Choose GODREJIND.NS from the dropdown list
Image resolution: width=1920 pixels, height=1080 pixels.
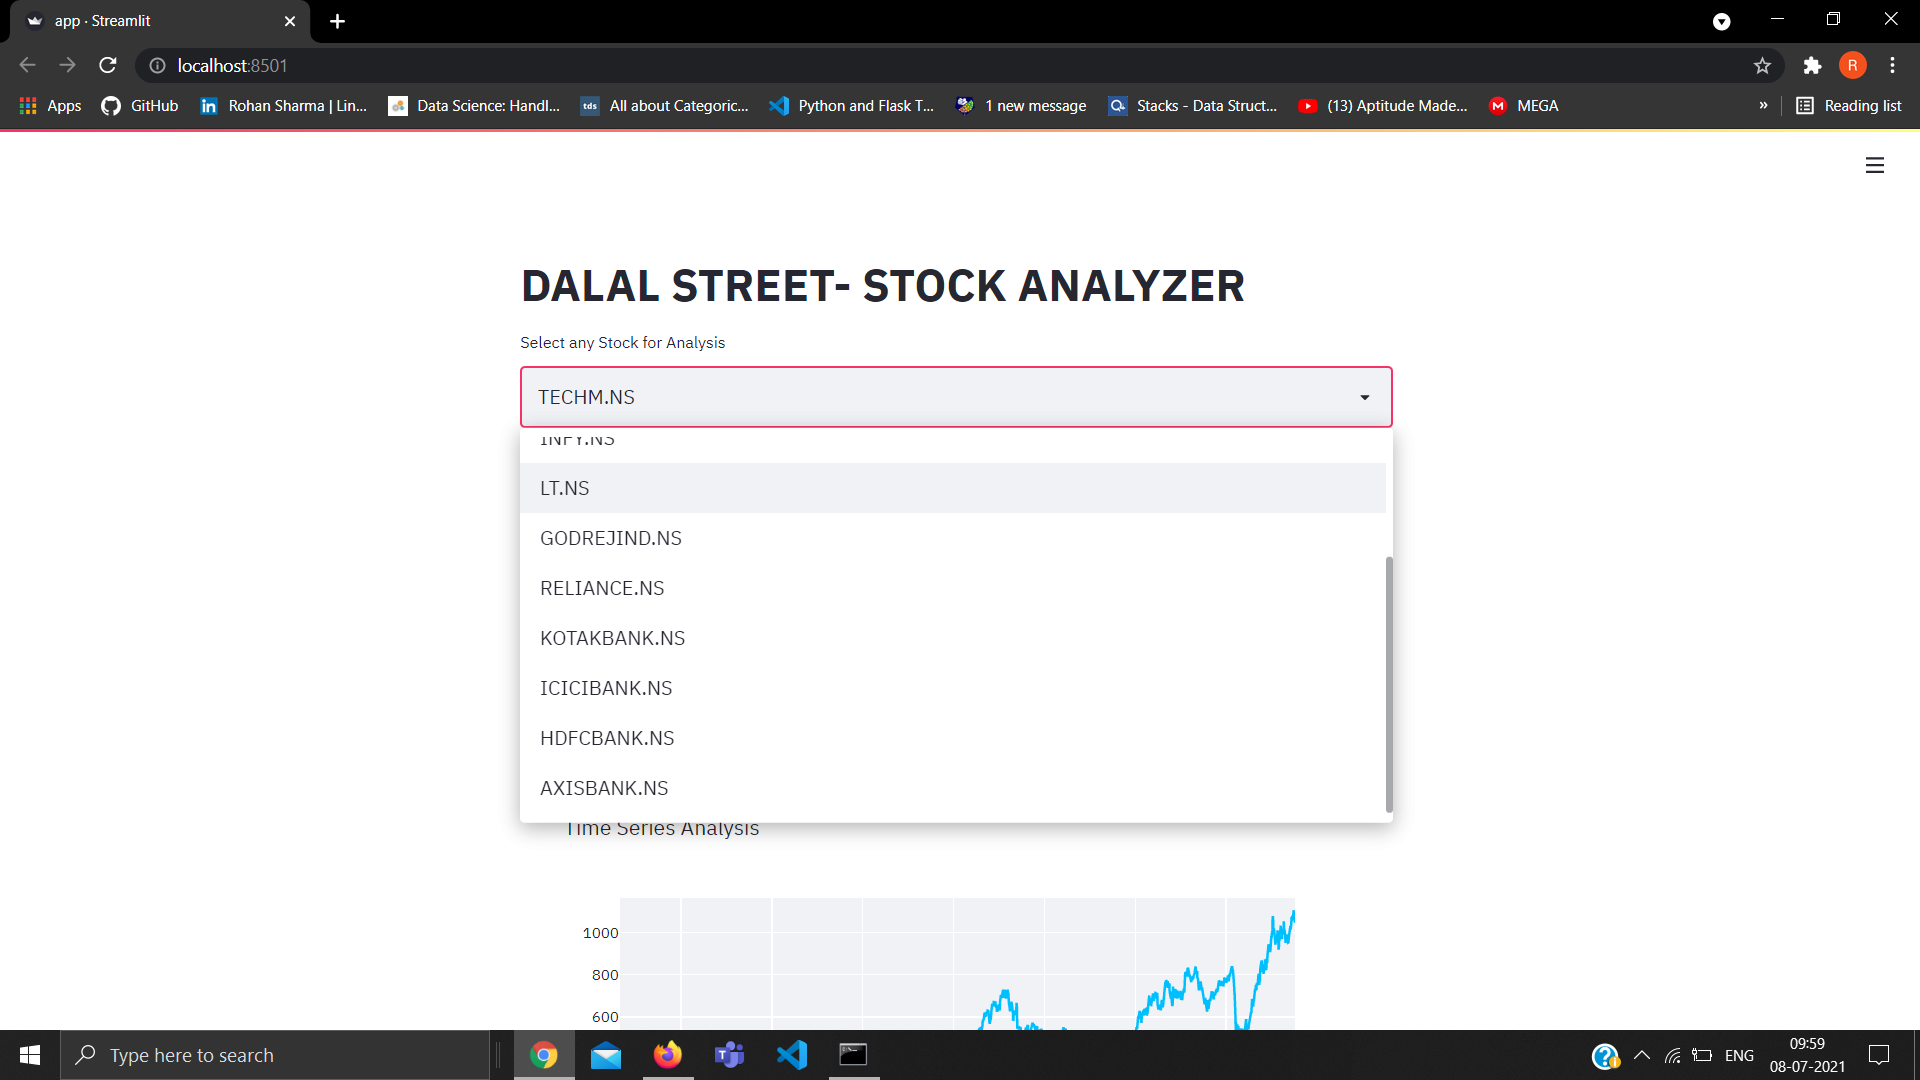(x=953, y=538)
